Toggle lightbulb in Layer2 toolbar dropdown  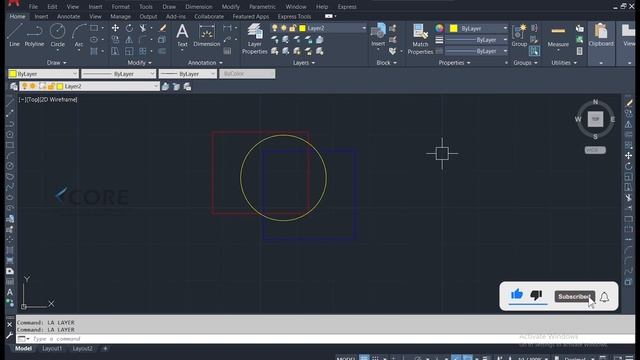(x=24, y=86)
